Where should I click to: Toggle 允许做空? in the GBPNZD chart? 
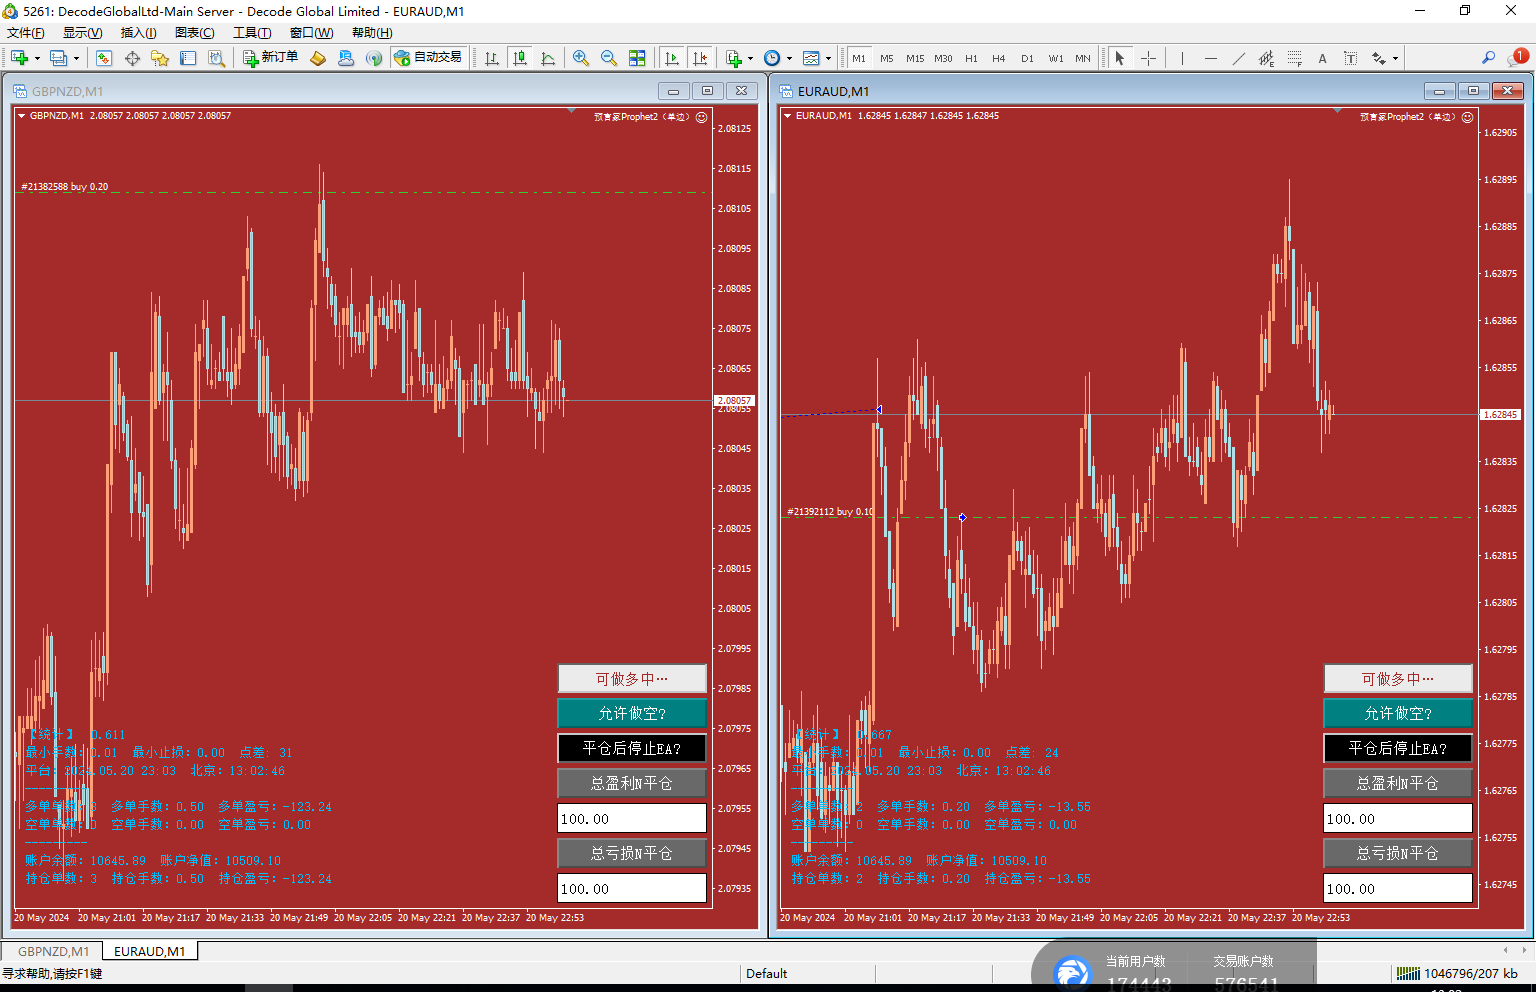(x=632, y=713)
